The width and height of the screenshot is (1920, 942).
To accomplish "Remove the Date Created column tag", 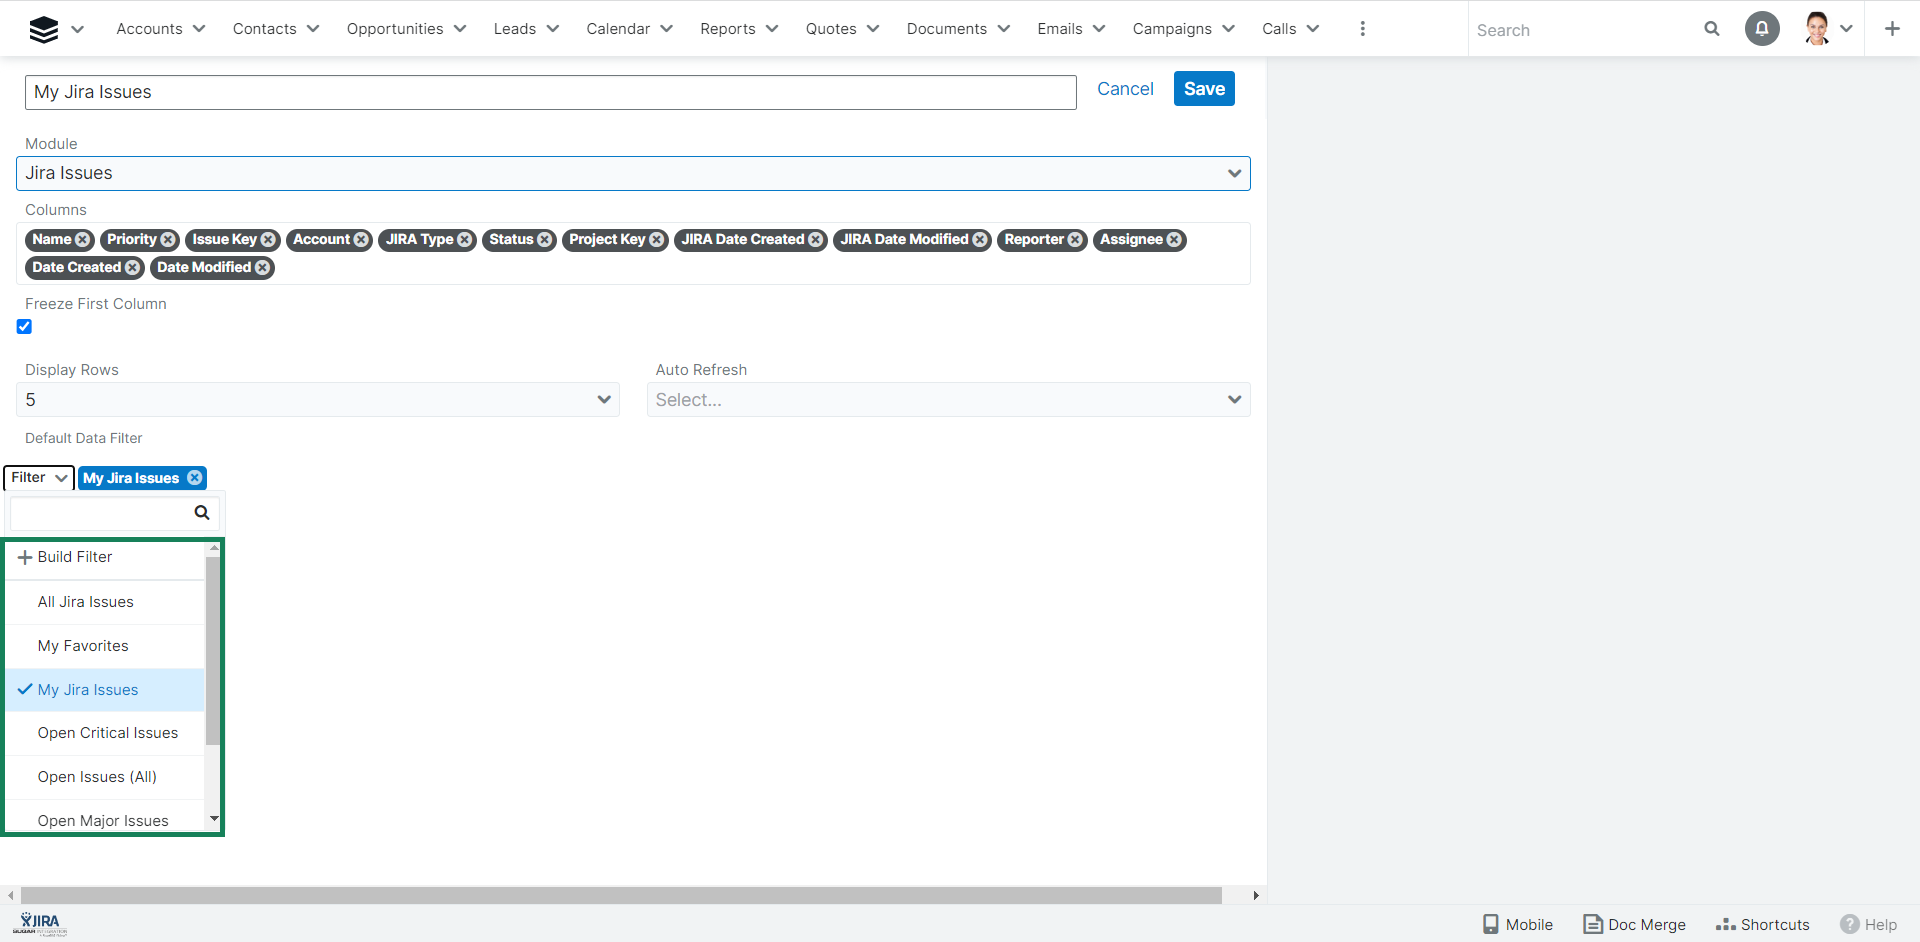I will 132,268.
